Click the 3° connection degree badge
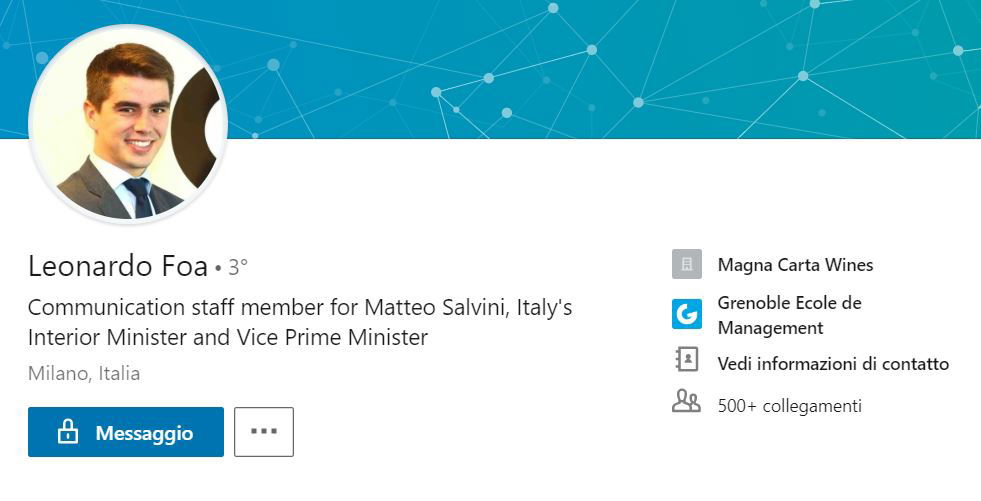Image resolution: width=981 pixels, height=501 pixels. 238,268
